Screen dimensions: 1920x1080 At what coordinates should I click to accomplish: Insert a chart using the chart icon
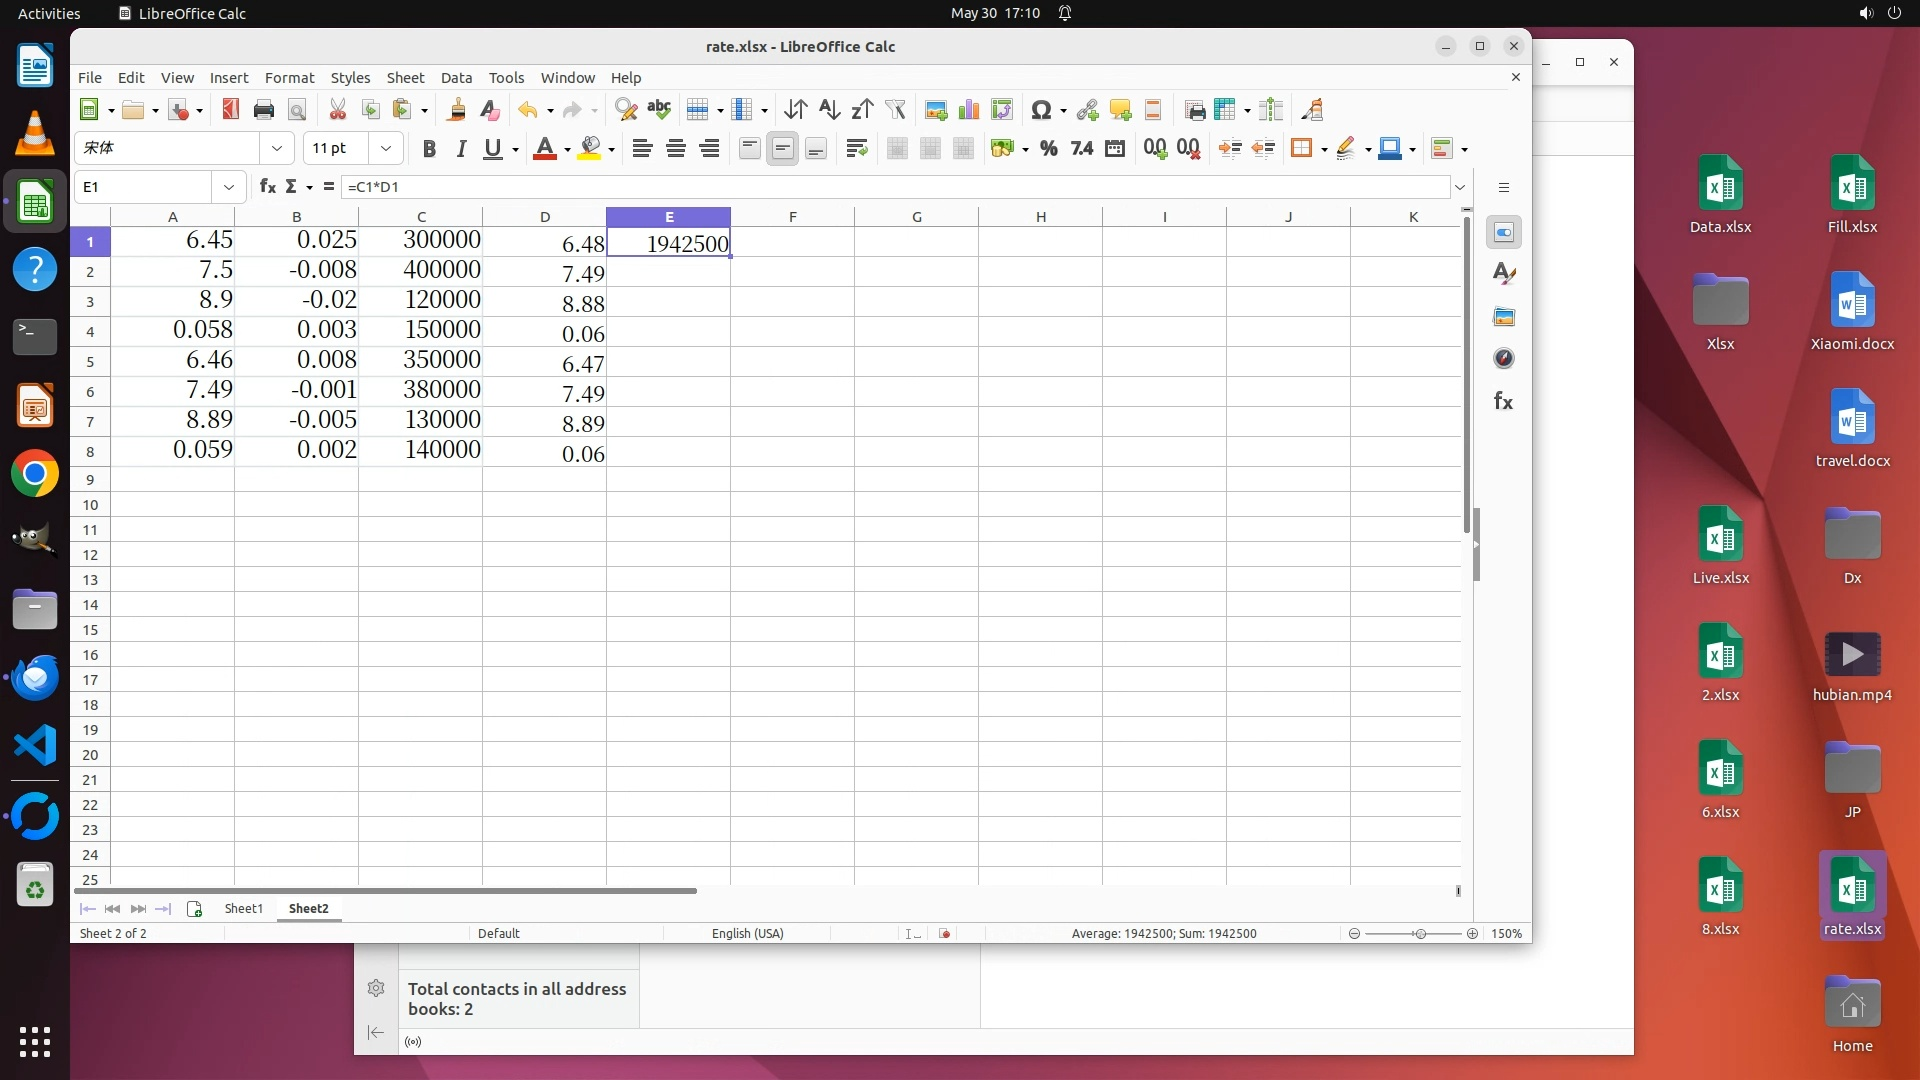(968, 110)
